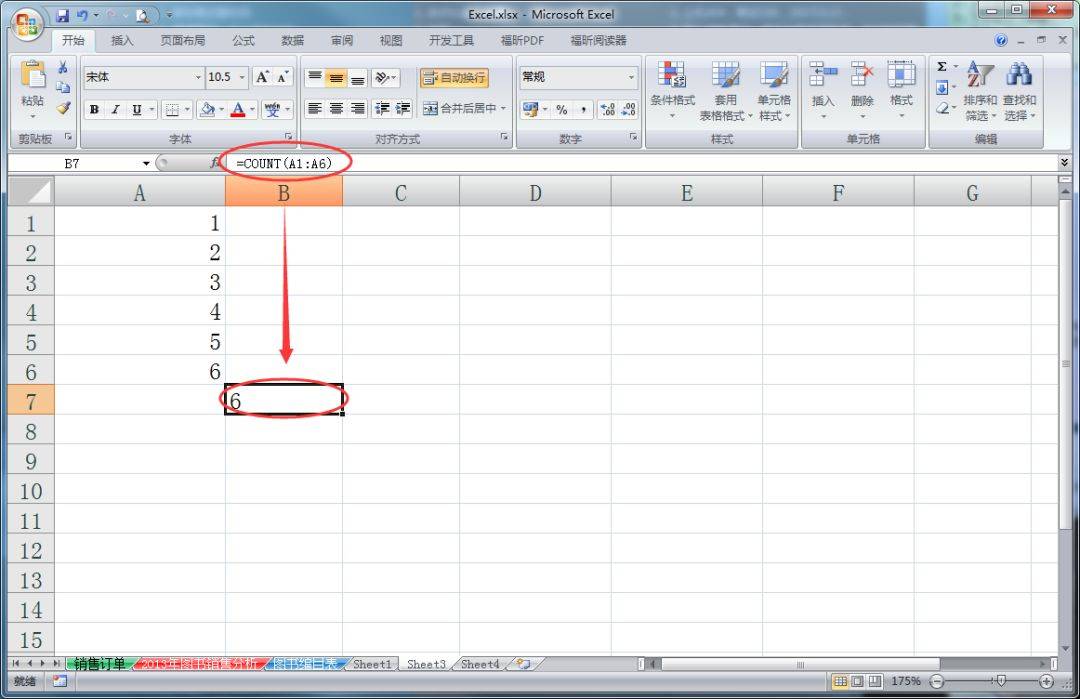This screenshot has width=1080, height=699.
Task: Save the workbook from quick access toolbar
Action: point(63,14)
